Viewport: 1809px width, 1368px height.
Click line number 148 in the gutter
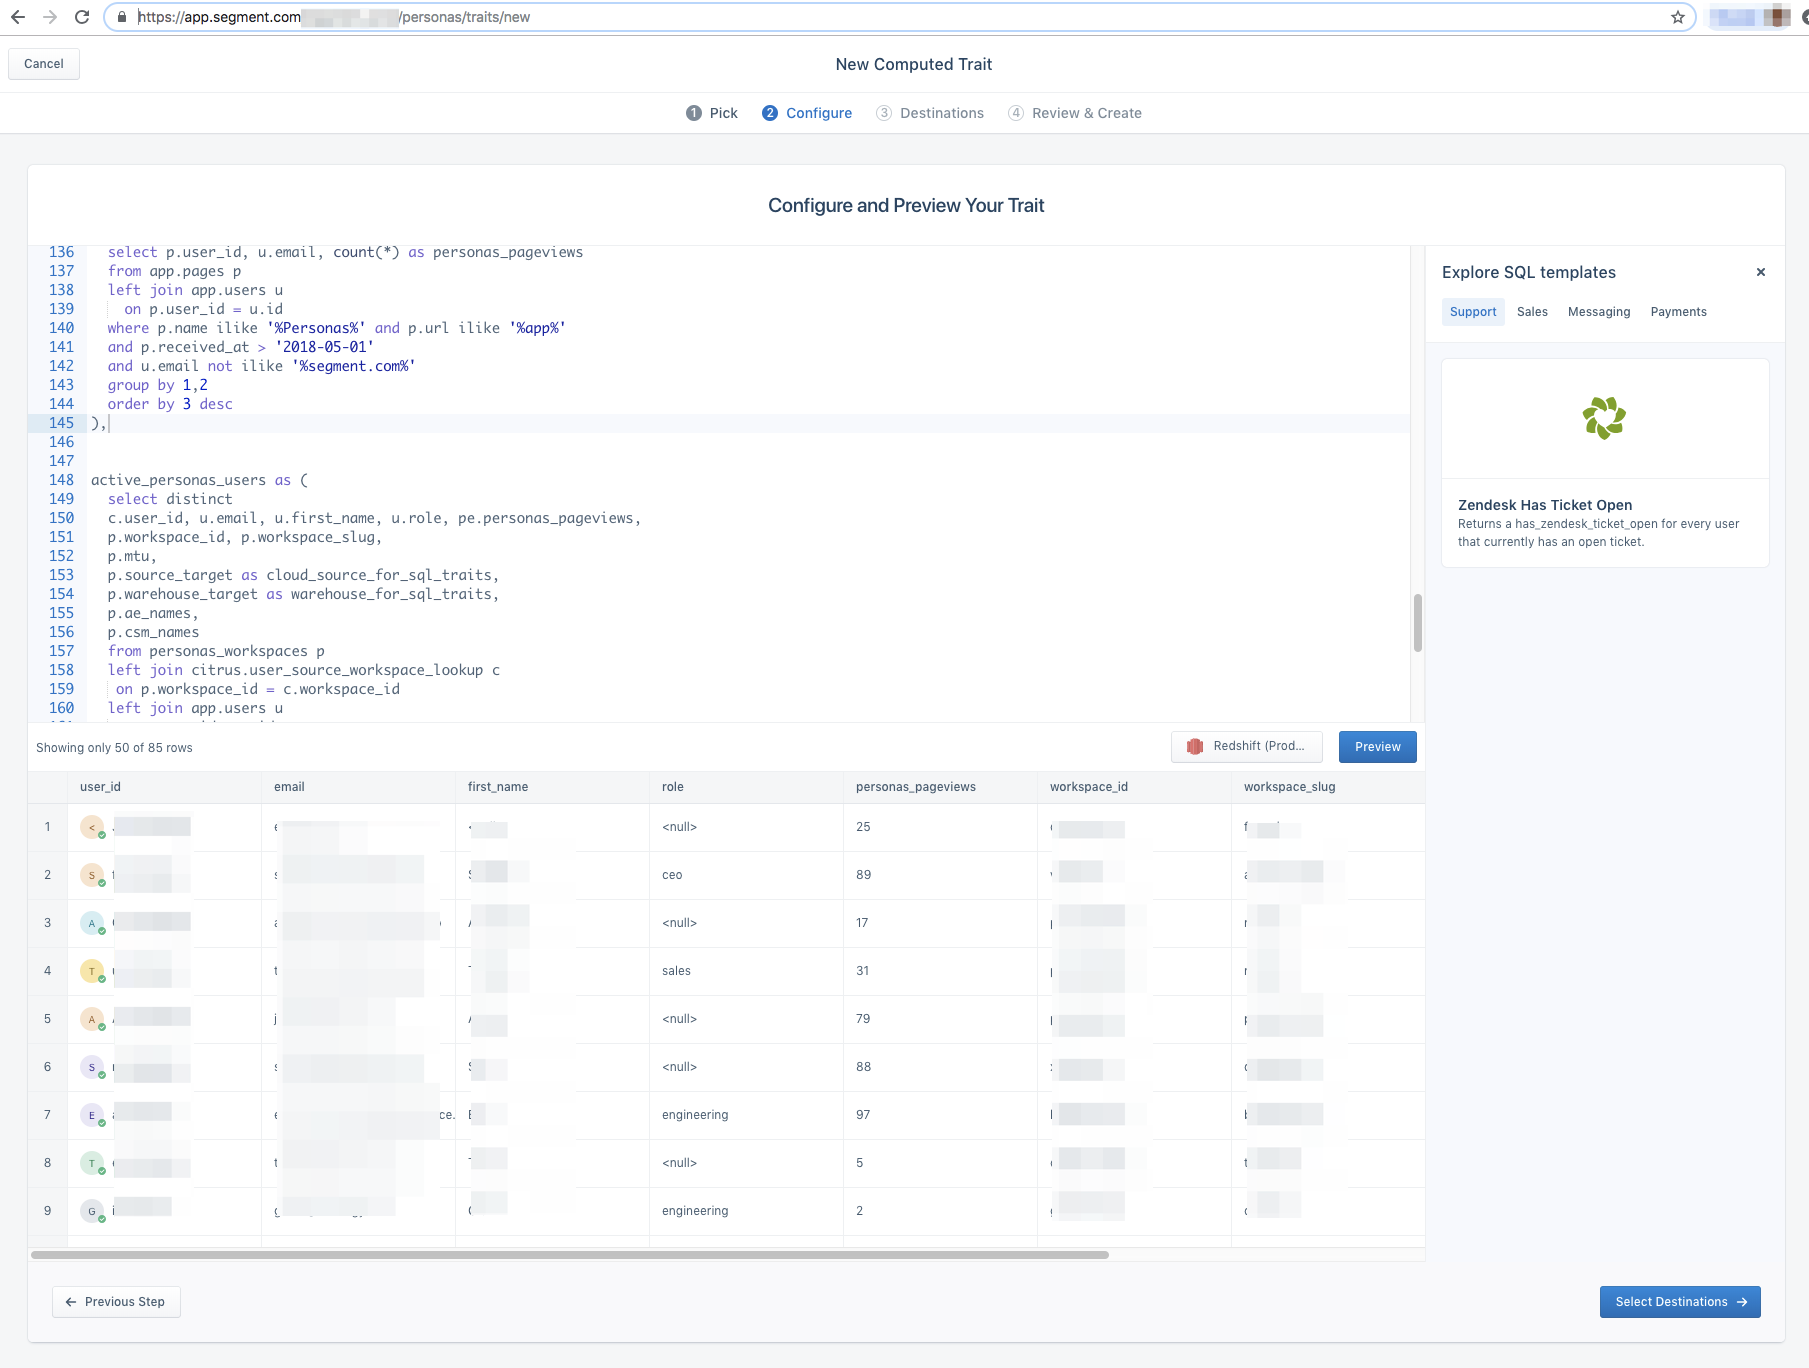click(x=61, y=480)
